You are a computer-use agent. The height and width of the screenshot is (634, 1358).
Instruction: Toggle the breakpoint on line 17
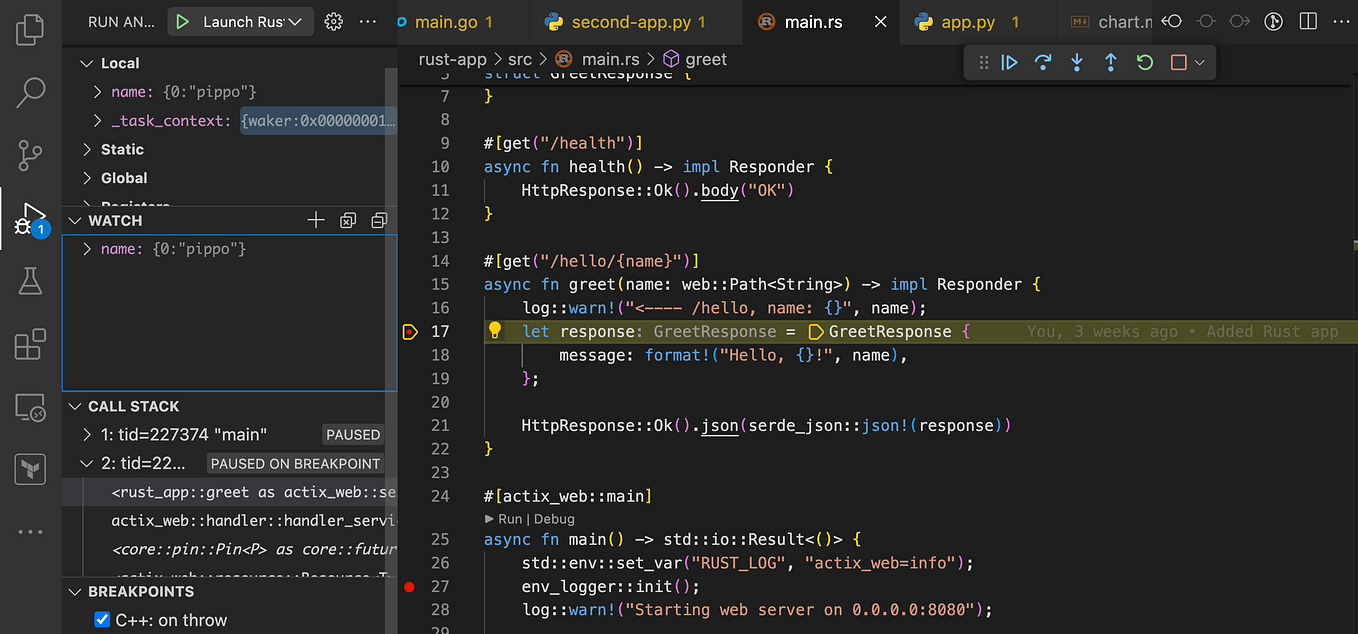(410, 331)
